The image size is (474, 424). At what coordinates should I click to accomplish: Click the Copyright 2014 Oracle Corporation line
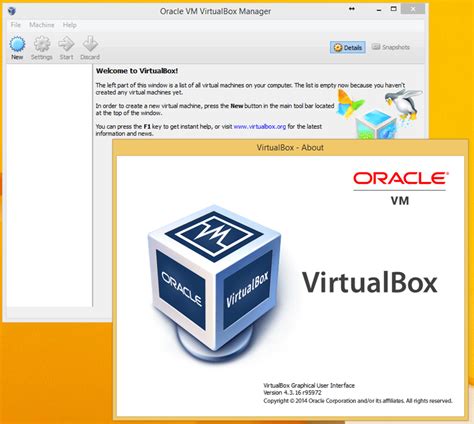[x=358, y=401]
